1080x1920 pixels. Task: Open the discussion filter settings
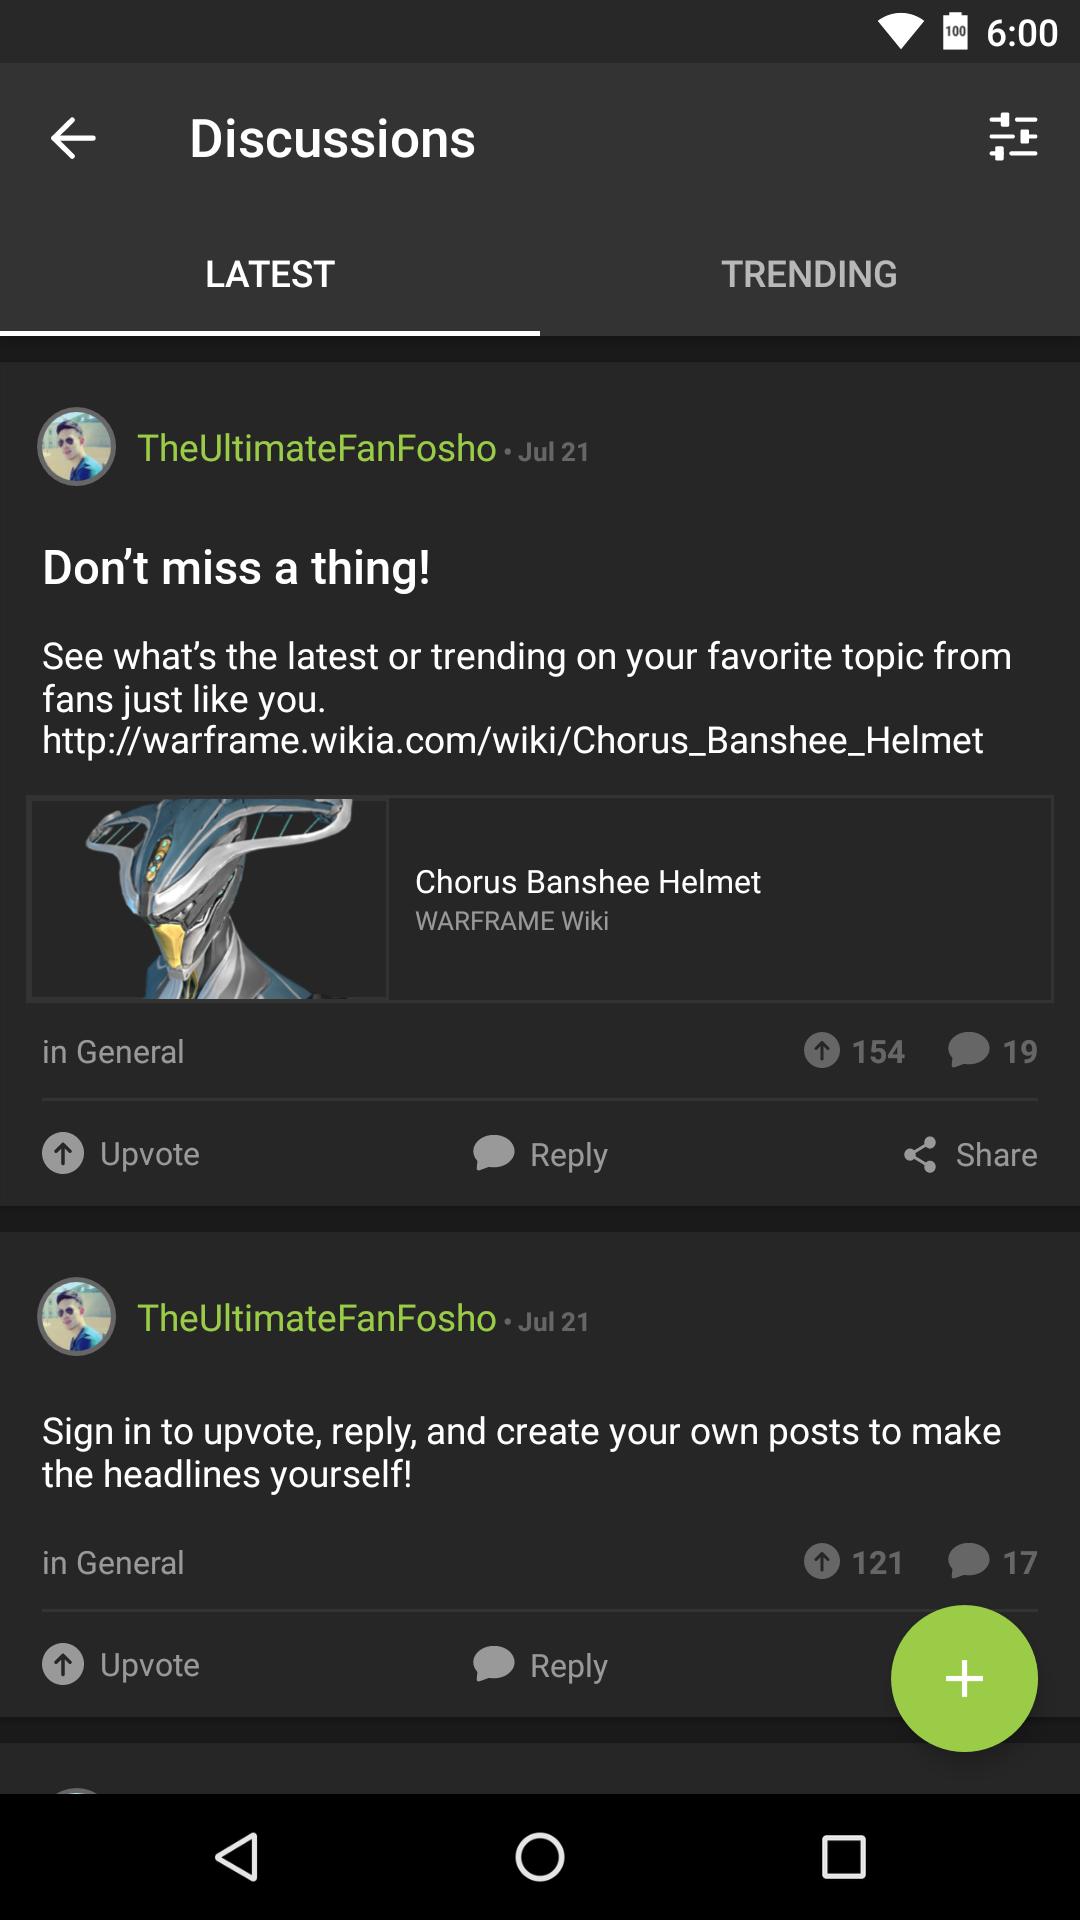pos(1014,138)
